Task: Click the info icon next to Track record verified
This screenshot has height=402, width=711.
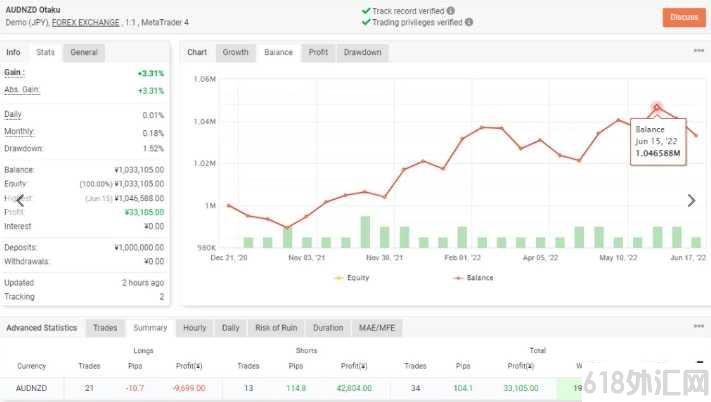Action: 450,11
